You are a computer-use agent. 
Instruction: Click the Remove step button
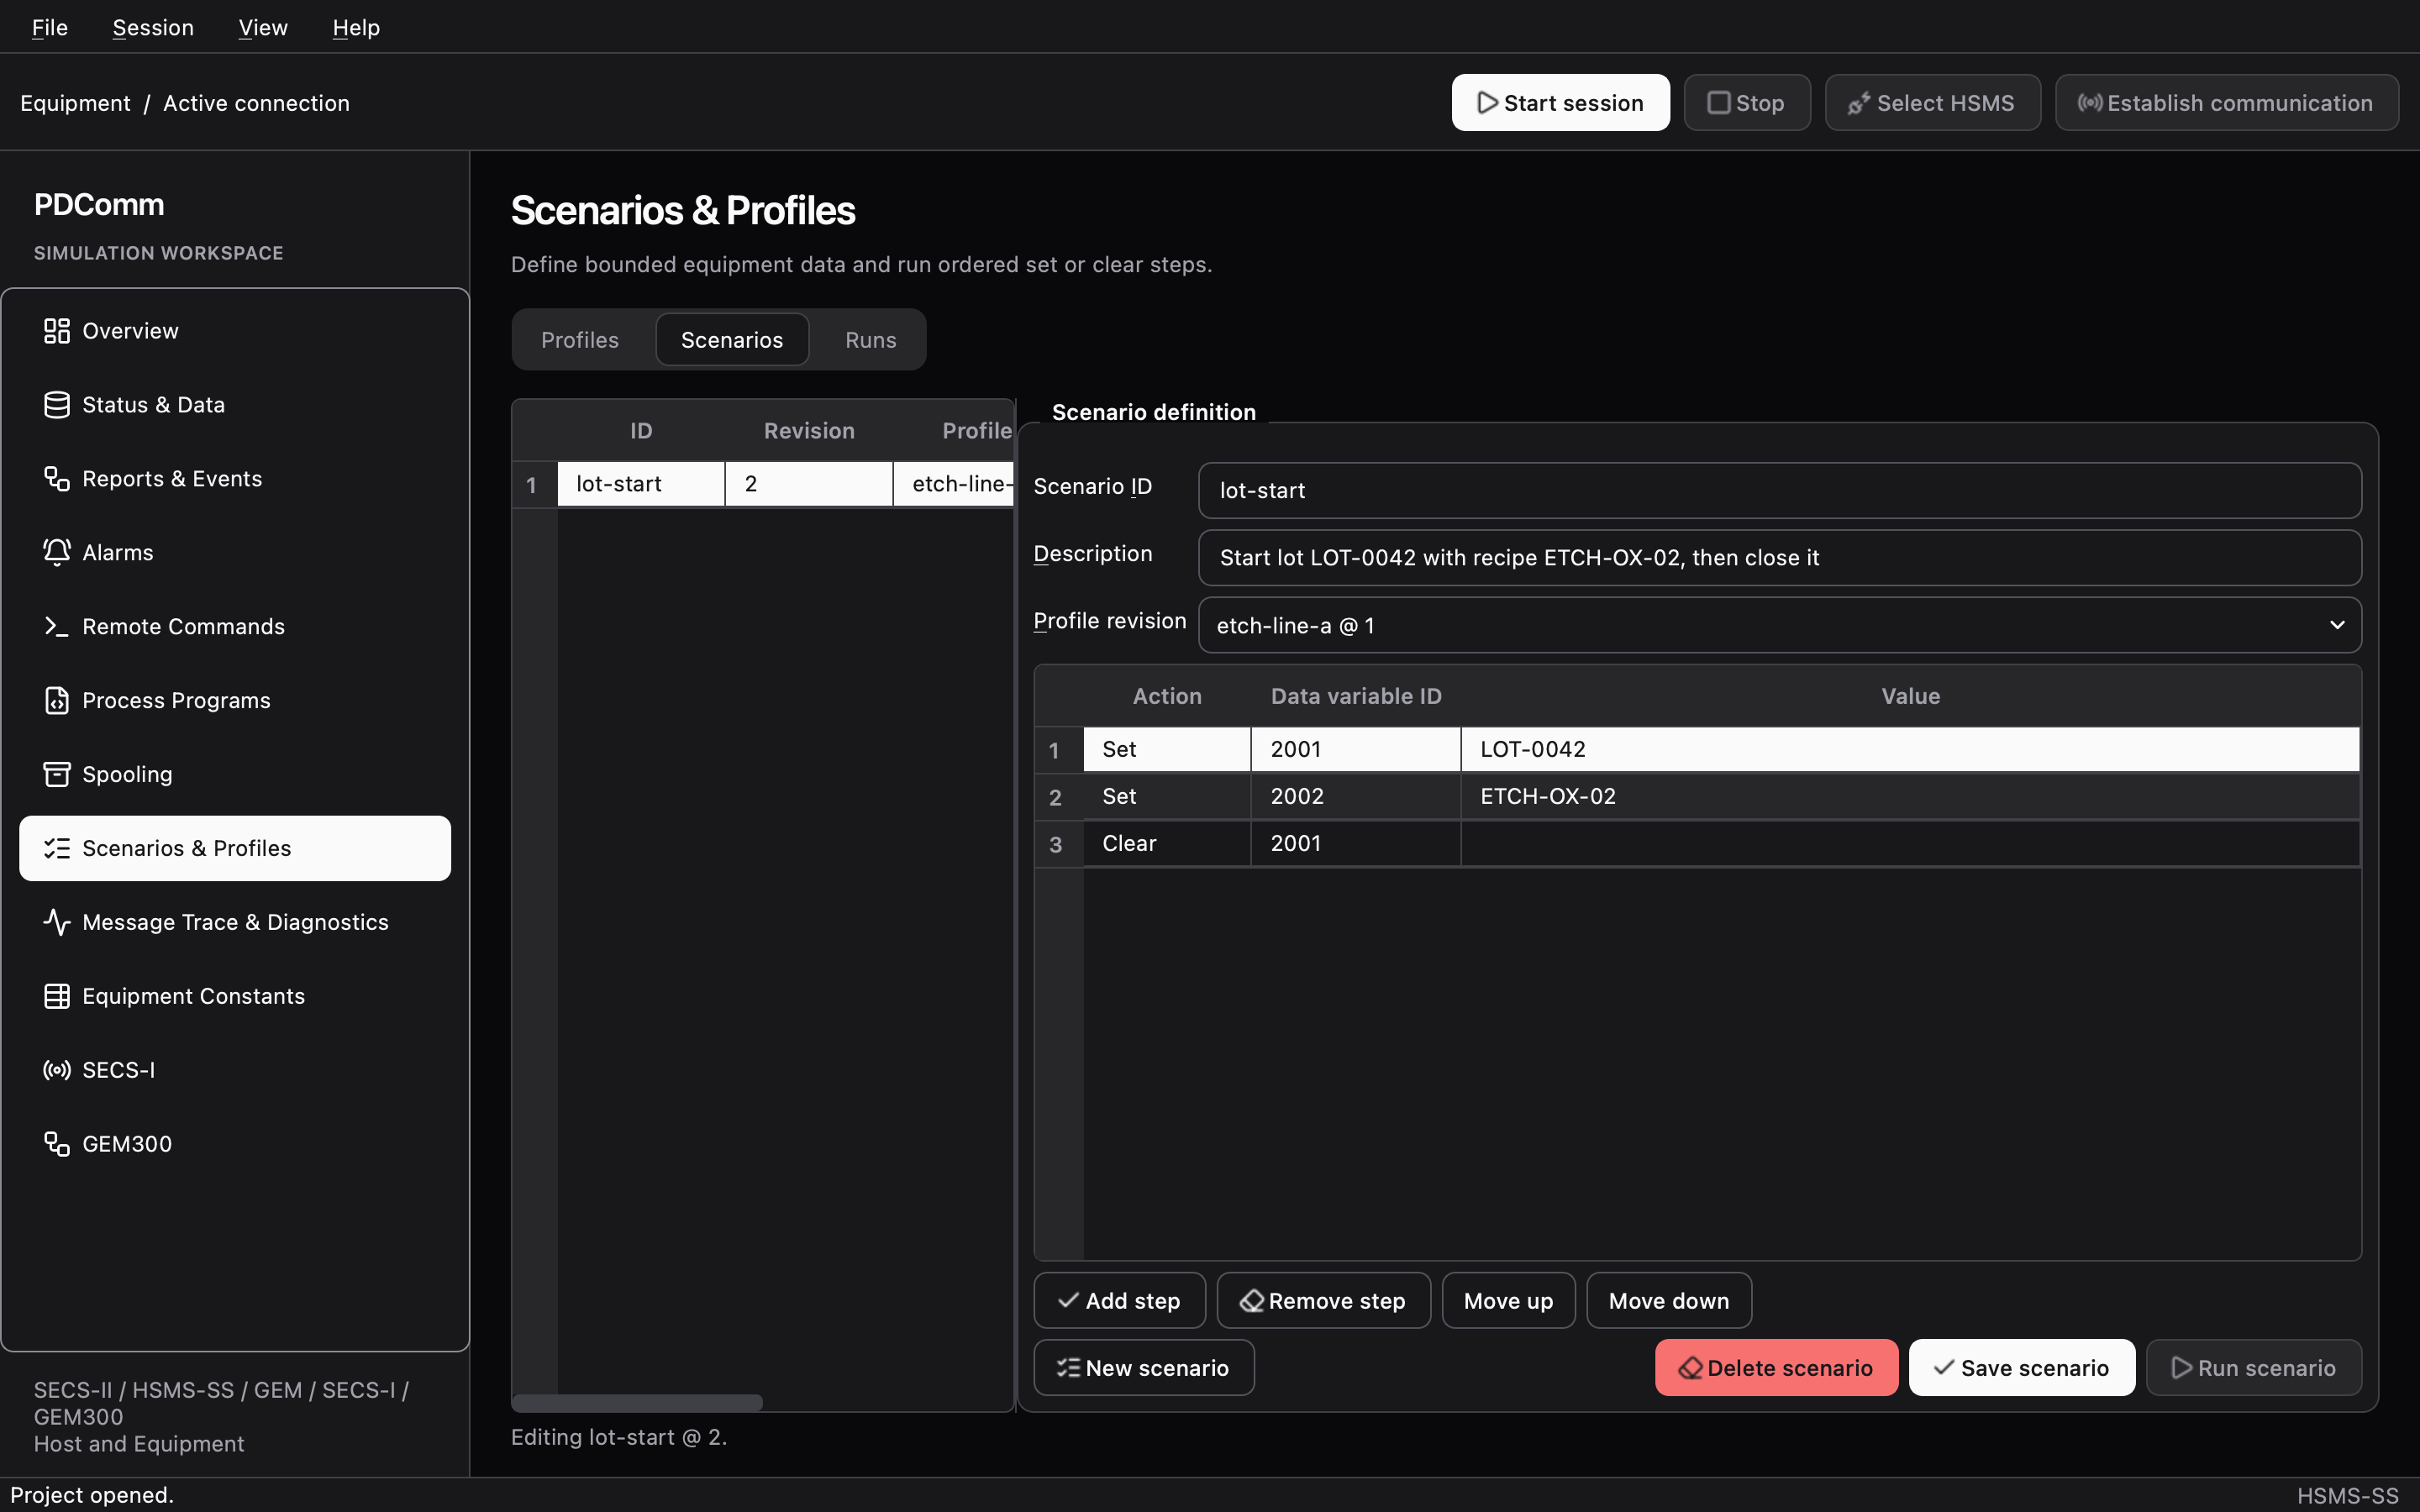click(x=1323, y=1300)
